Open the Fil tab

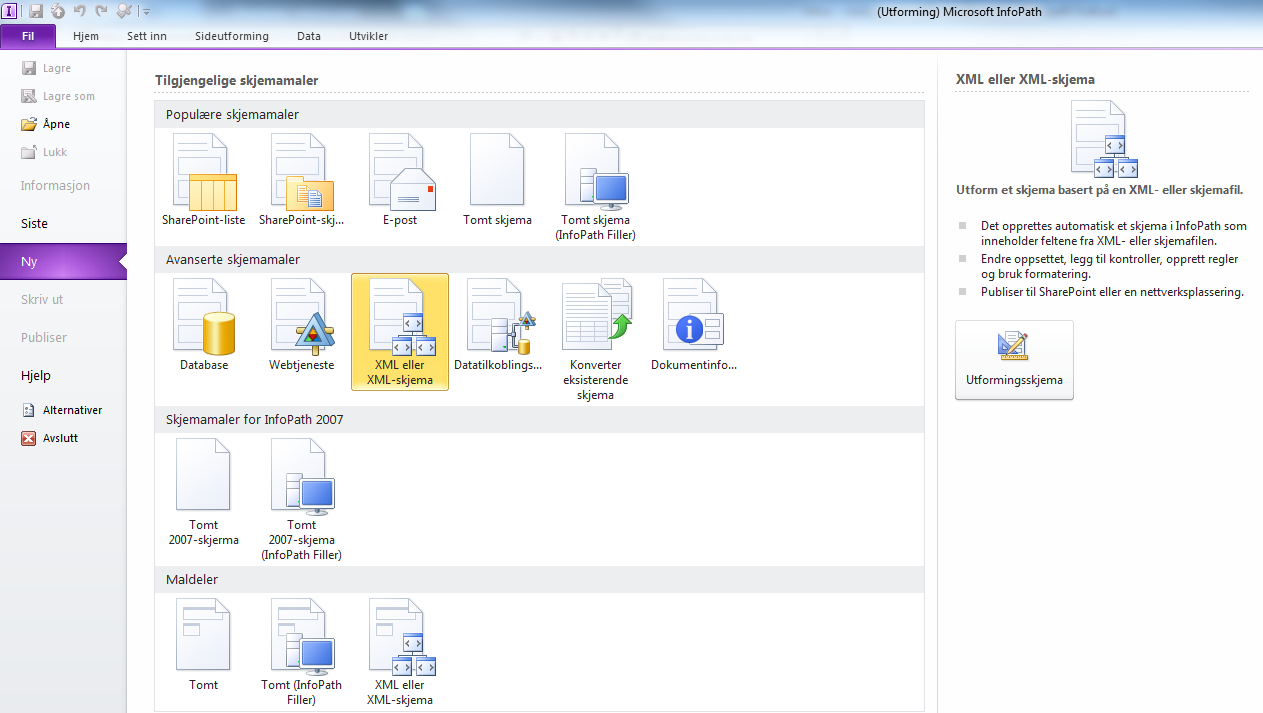[x=29, y=36]
